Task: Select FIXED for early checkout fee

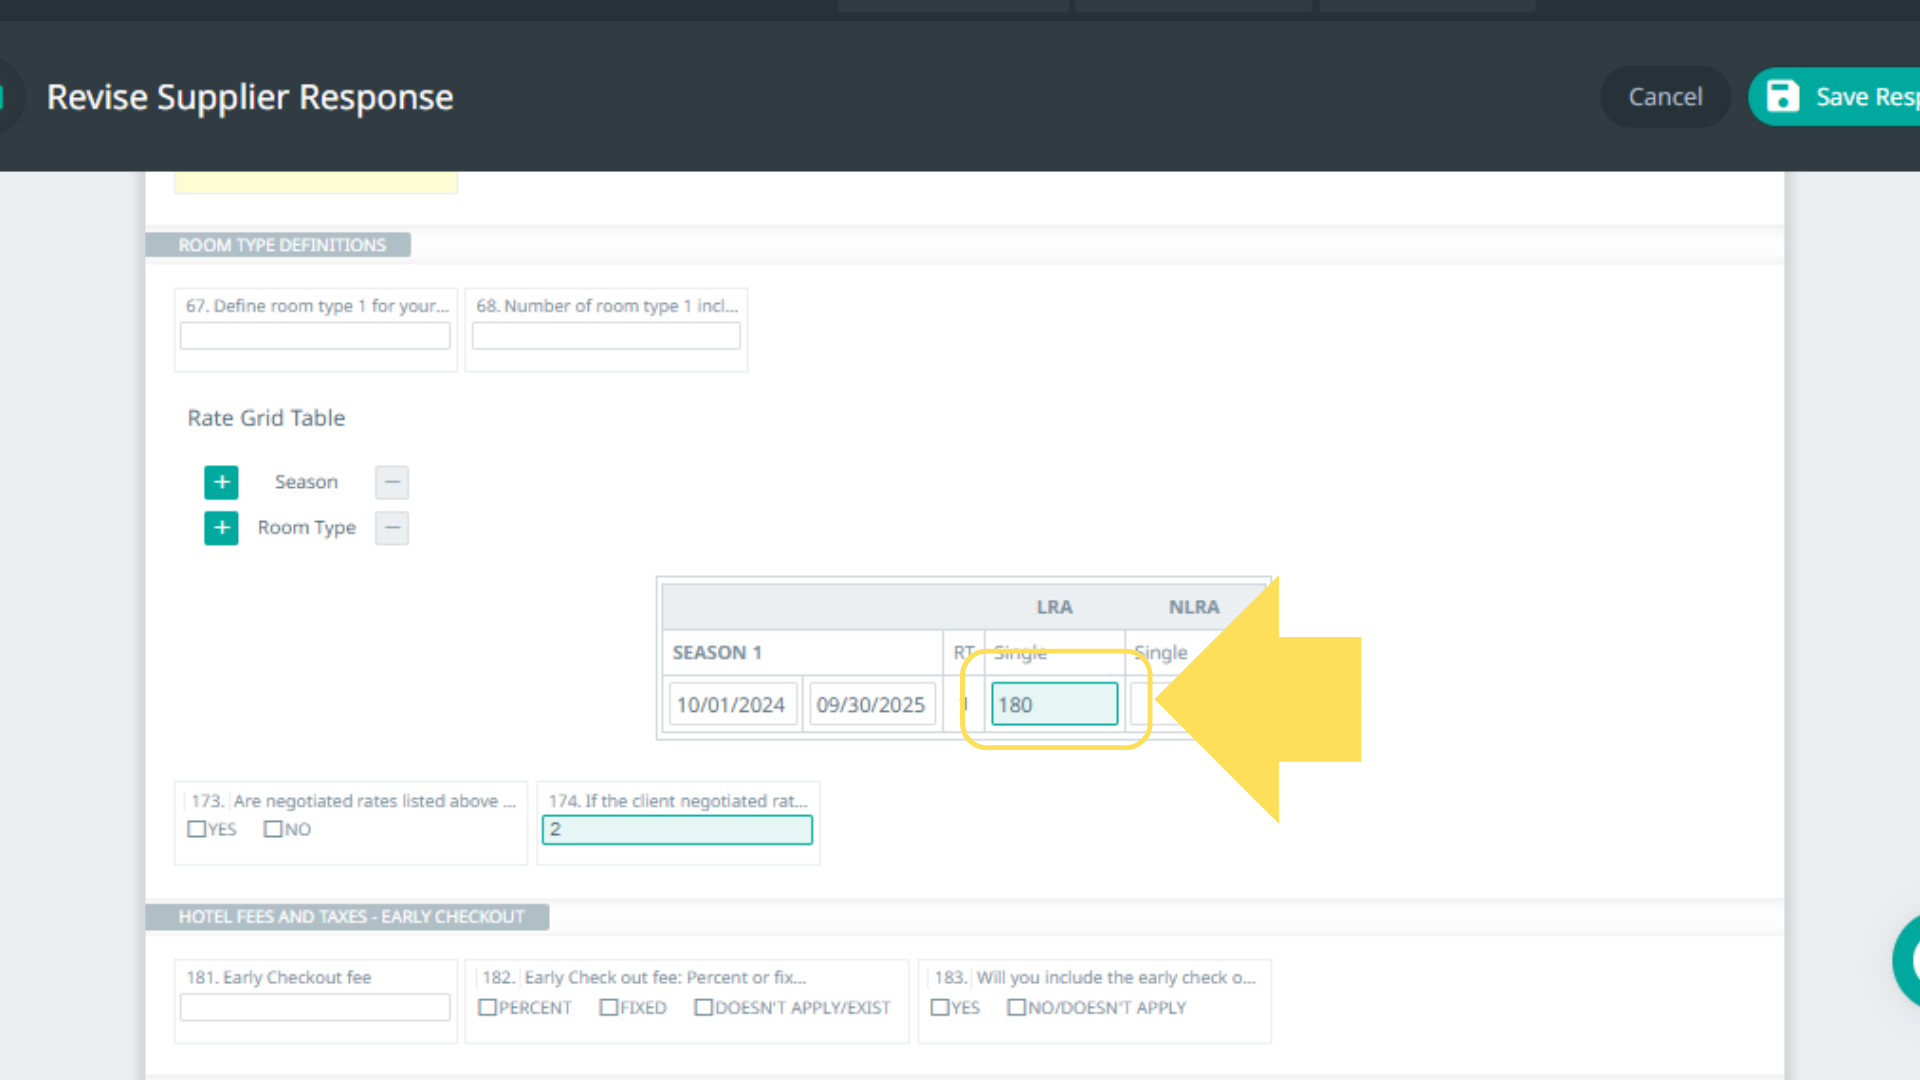Action: coord(609,1007)
